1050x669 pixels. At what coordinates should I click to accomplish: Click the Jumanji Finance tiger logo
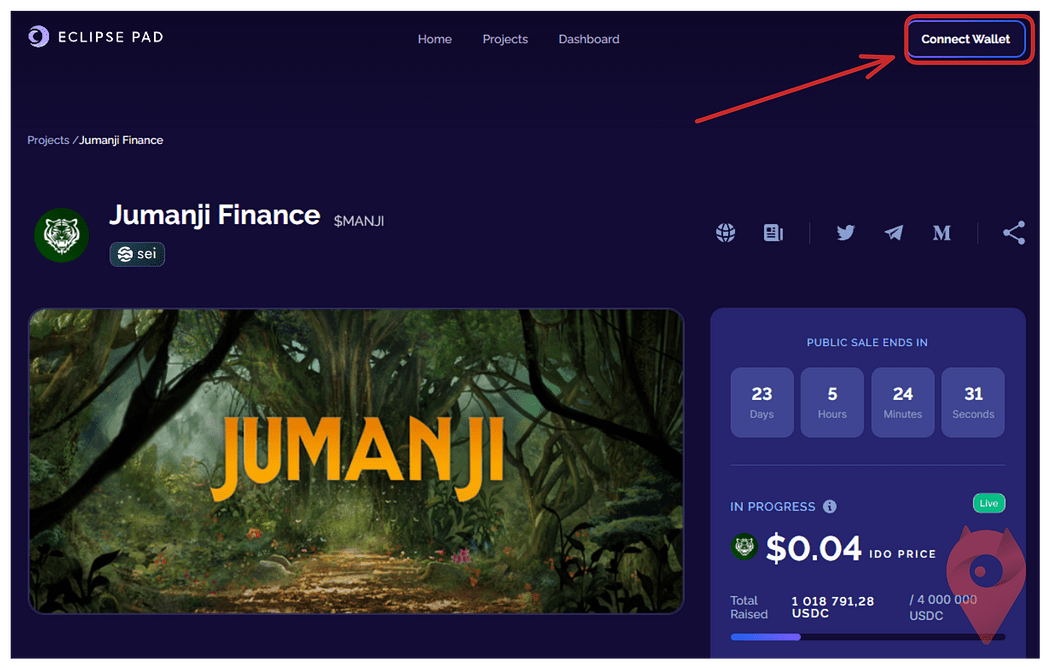click(x=62, y=234)
